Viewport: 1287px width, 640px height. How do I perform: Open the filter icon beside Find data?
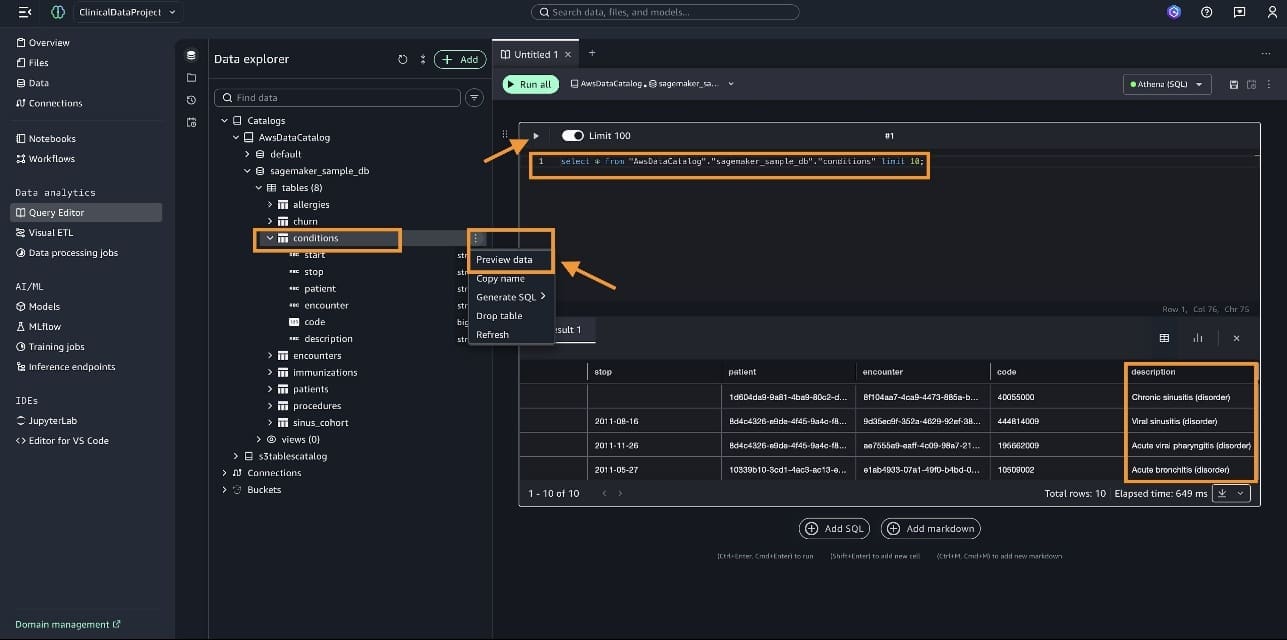(475, 98)
